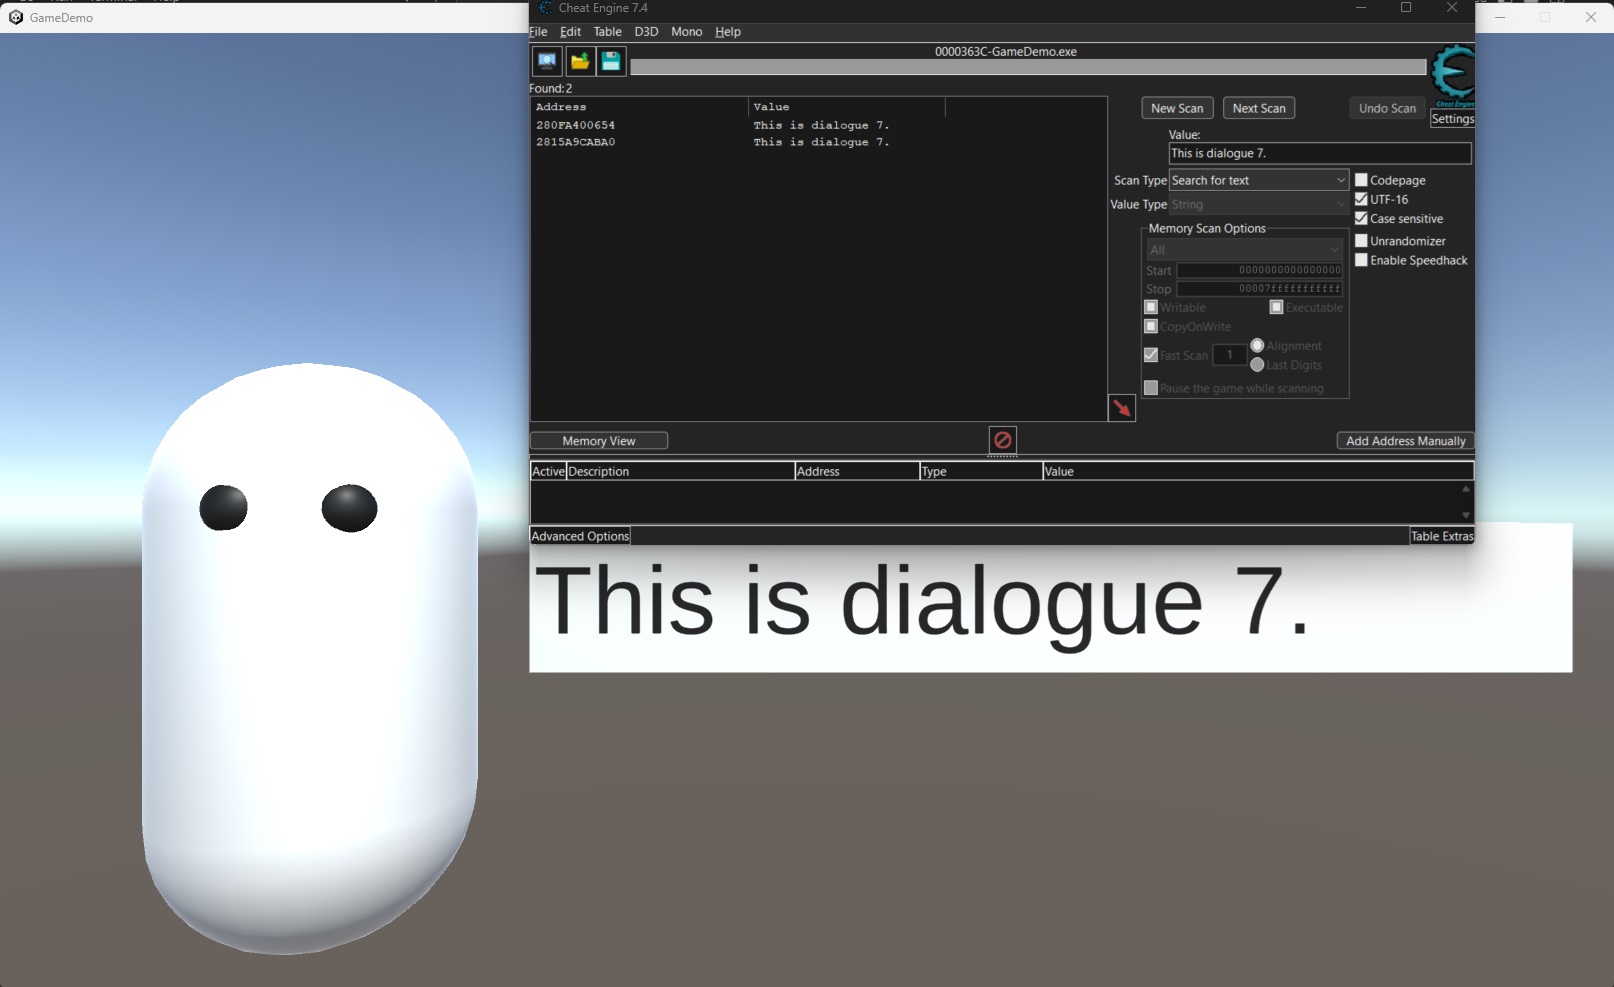Click the Address column header in the address table

pos(857,471)
